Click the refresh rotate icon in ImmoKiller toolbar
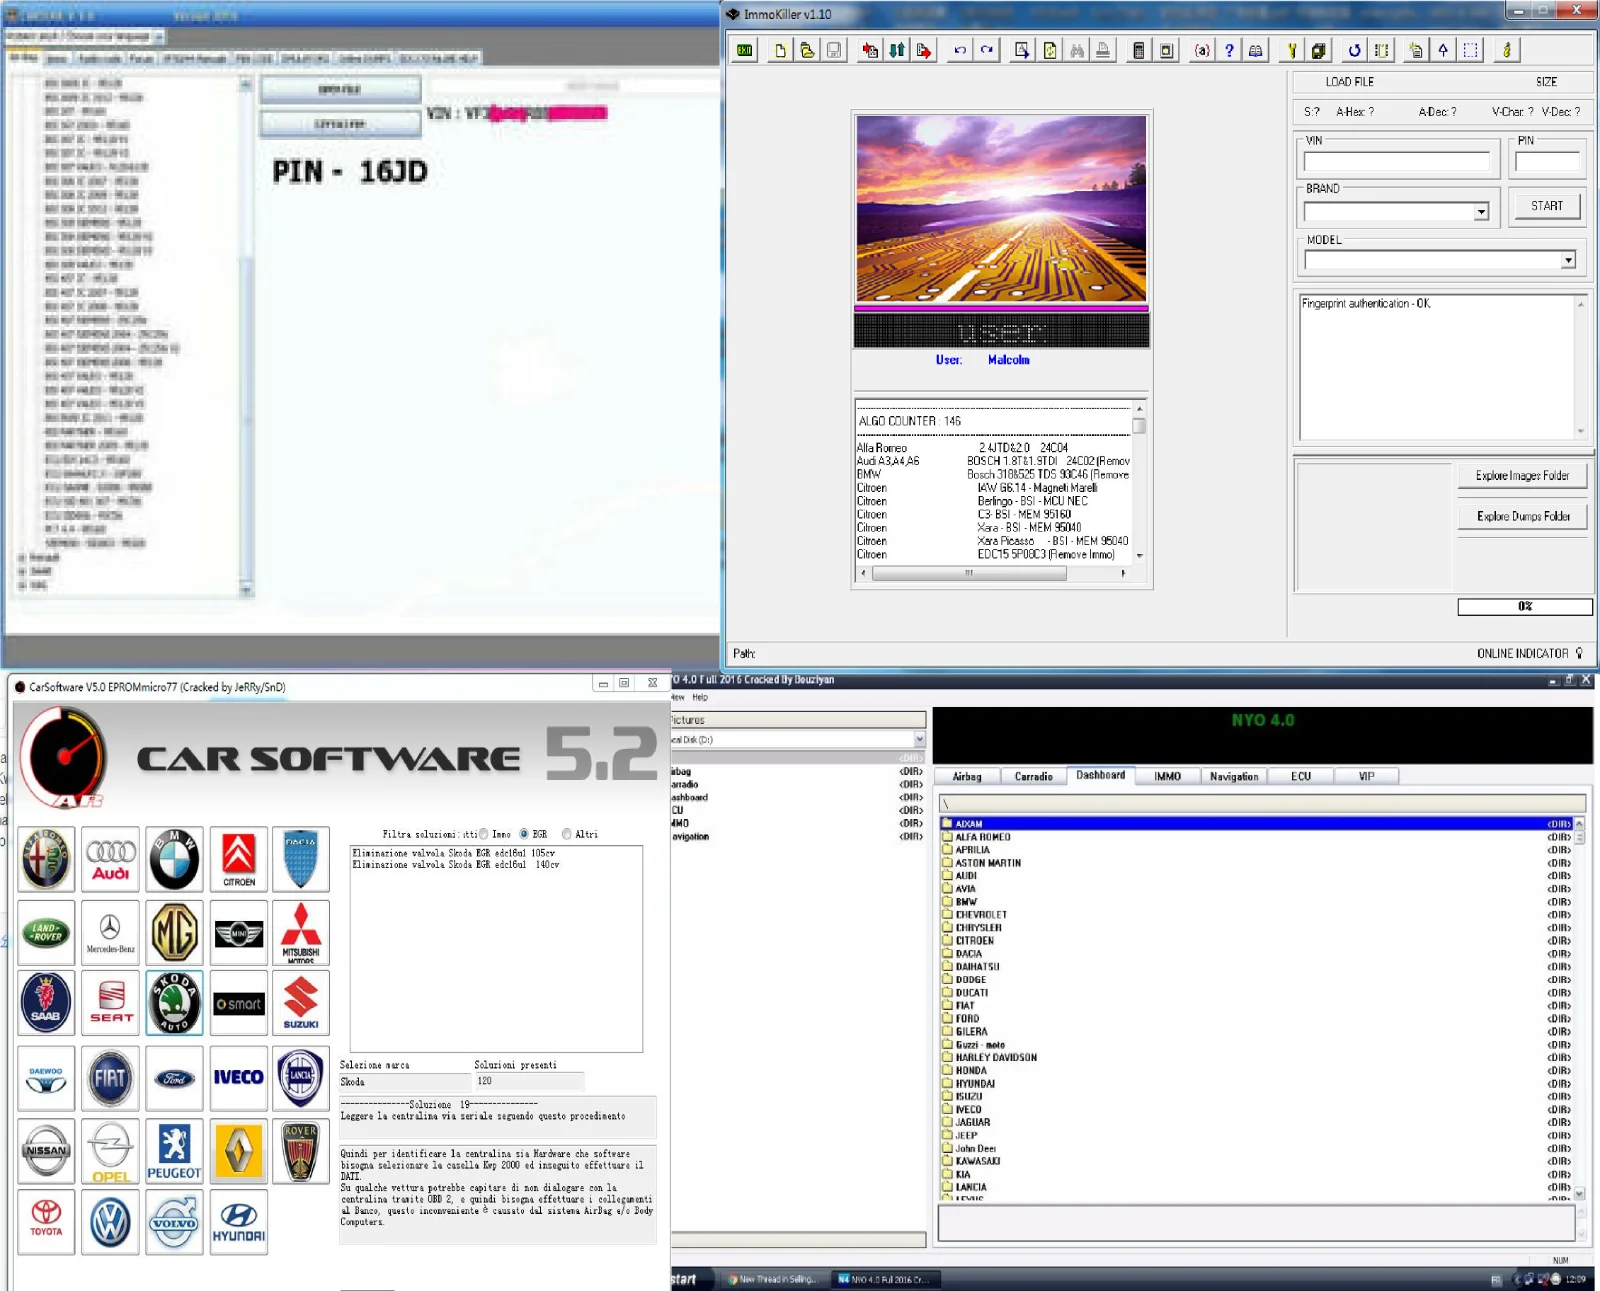Viewport: 1600px width, 1291px height. coord(1354,51)
